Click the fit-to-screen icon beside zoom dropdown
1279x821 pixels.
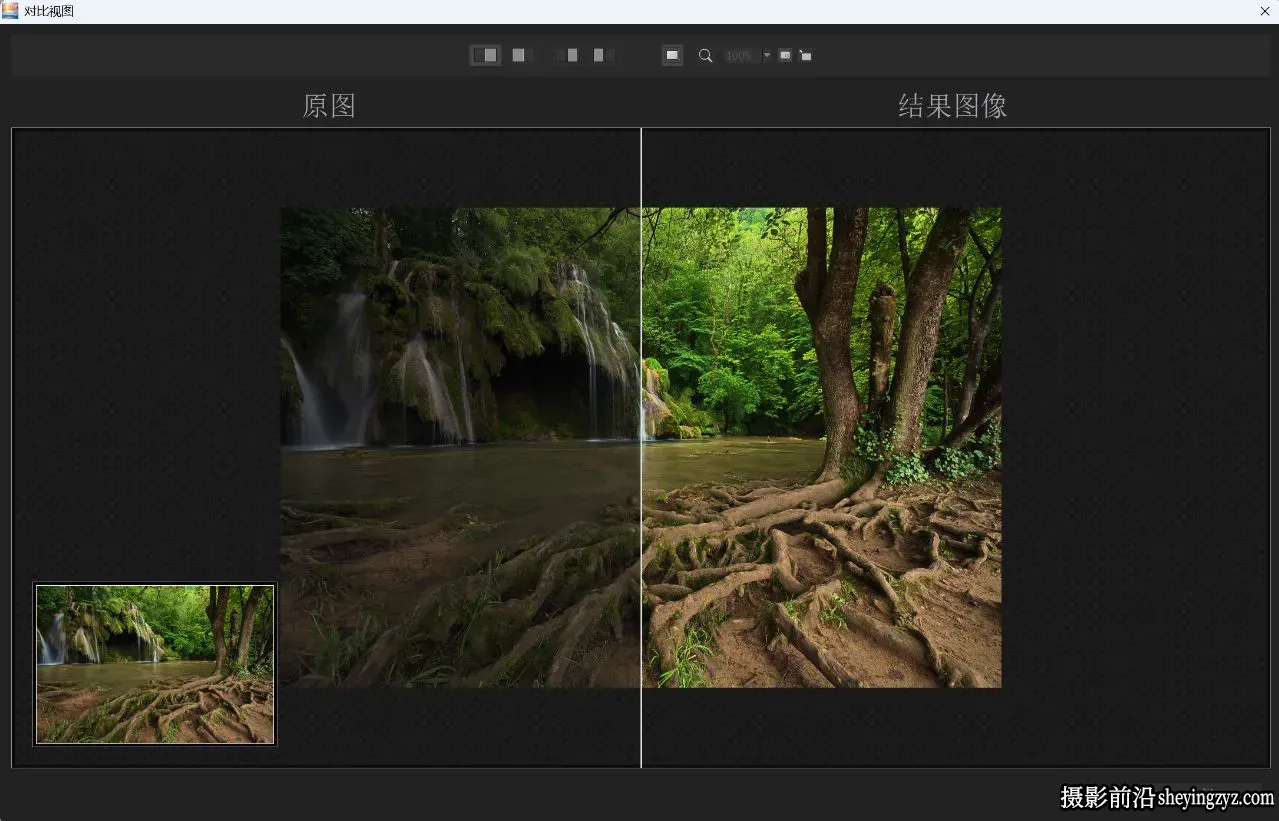[x=785, y=55]
